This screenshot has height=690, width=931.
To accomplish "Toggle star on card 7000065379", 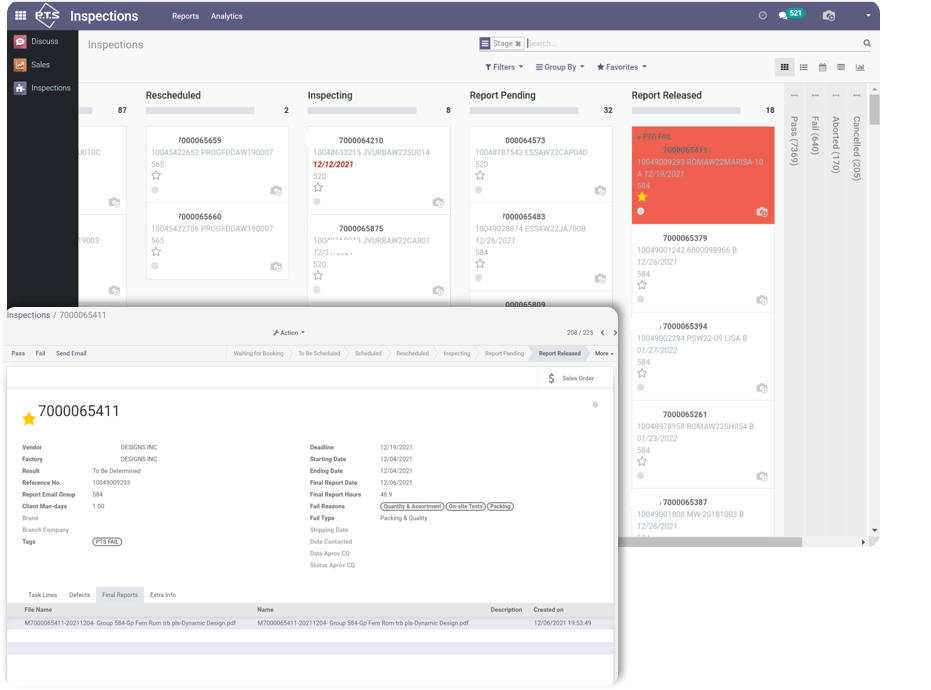I will tap(641, 285).
